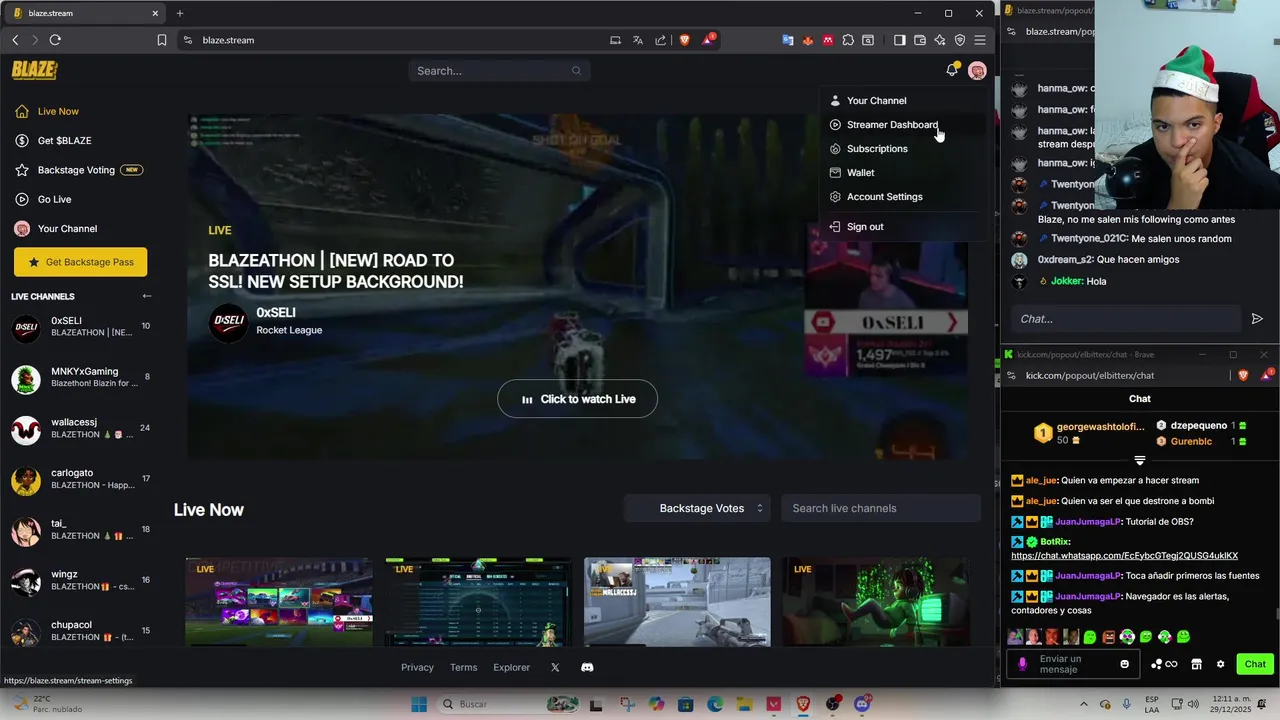Open the browser extensions puzzle icon
The height and width of the screenshot is (720, 1280).
click(x=848, y=40)
